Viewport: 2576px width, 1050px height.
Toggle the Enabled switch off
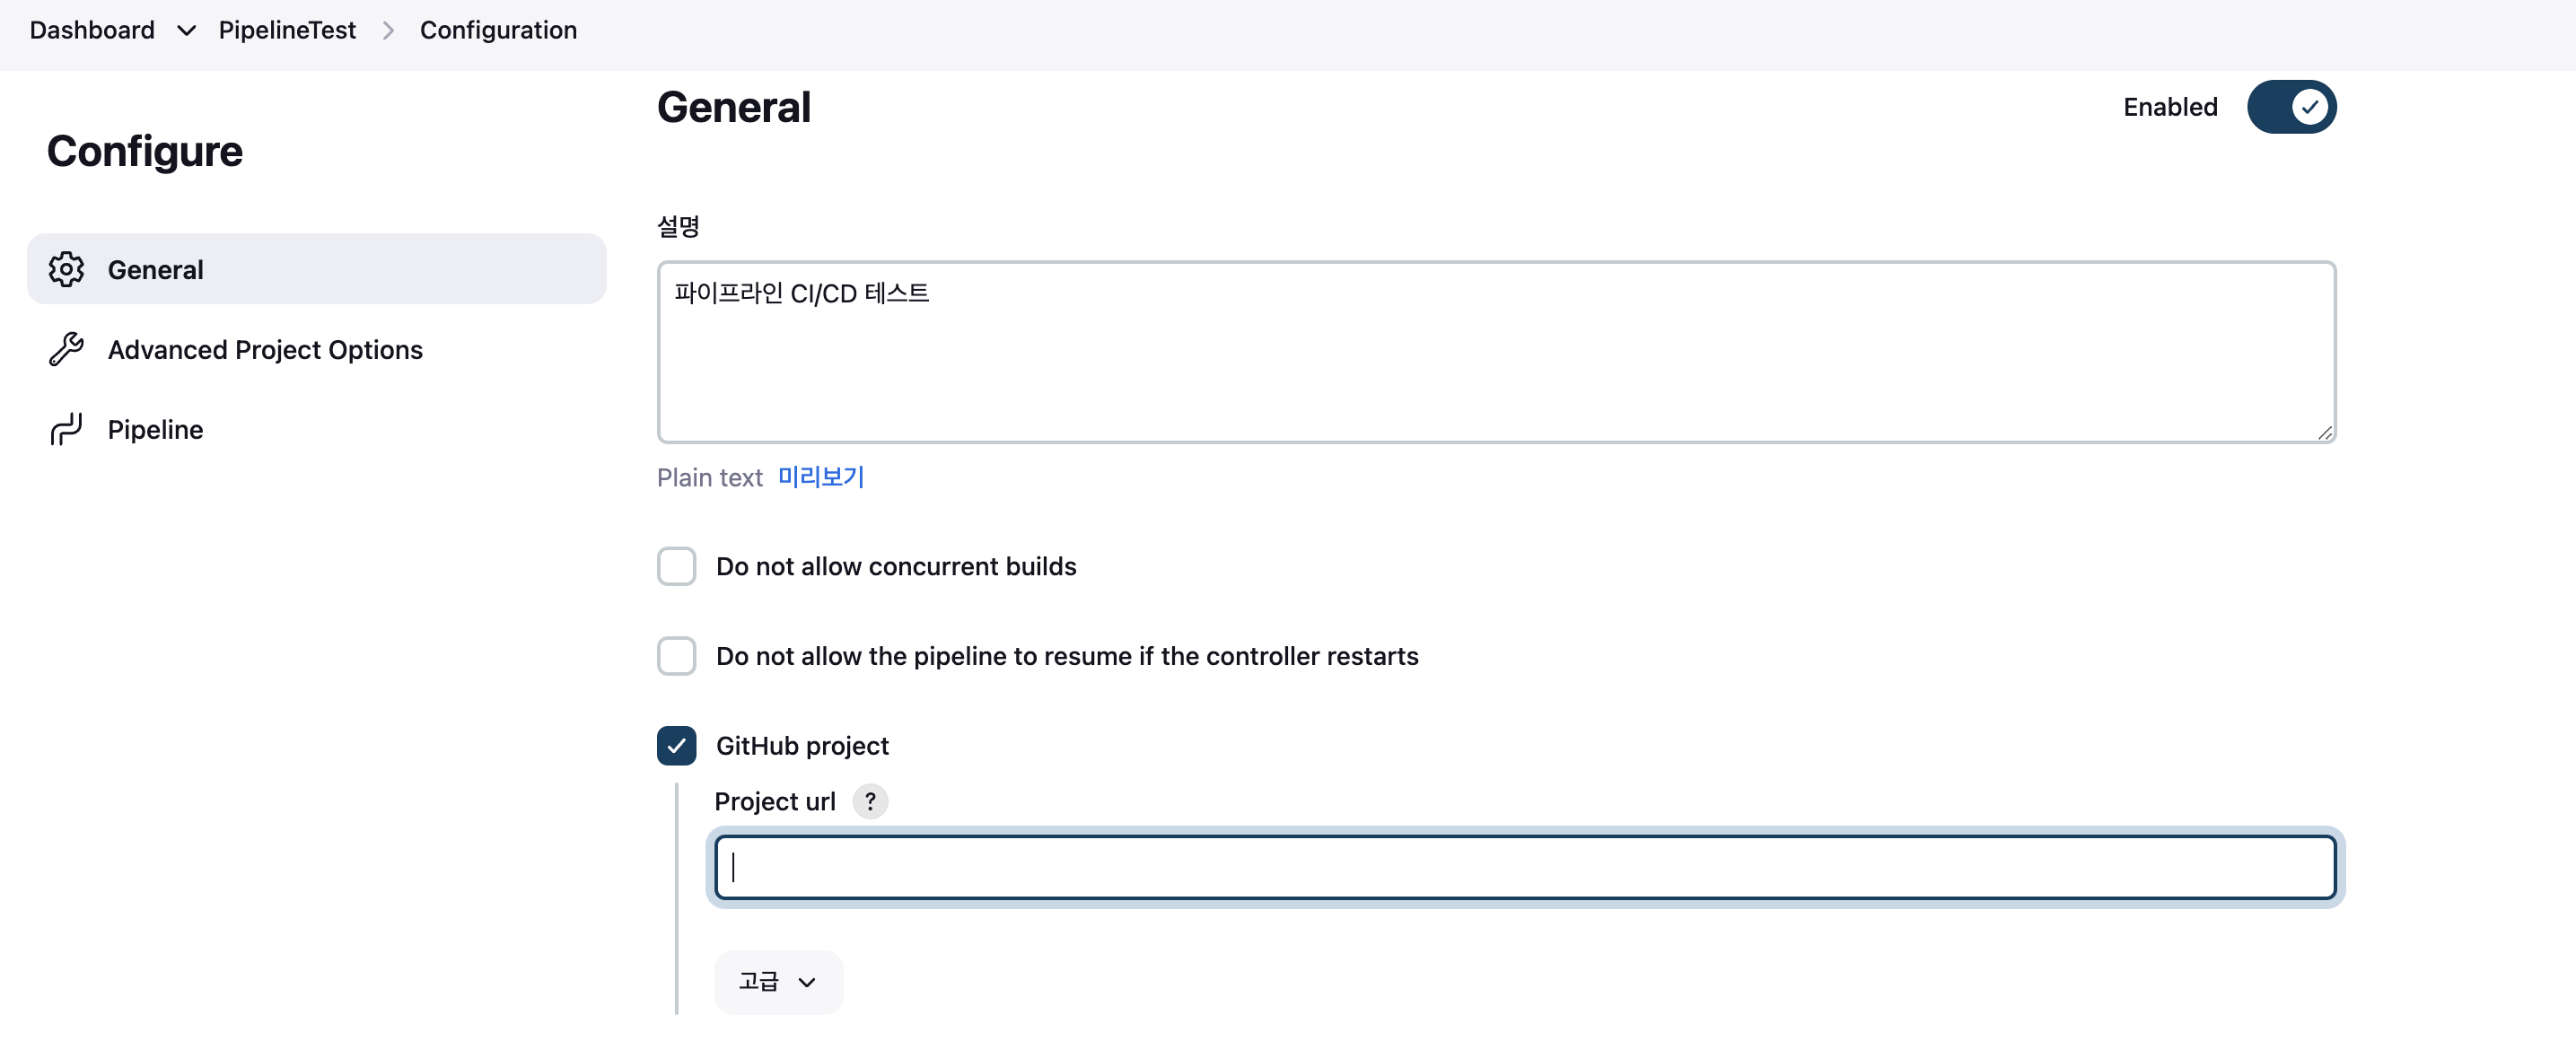[2290, 107]
